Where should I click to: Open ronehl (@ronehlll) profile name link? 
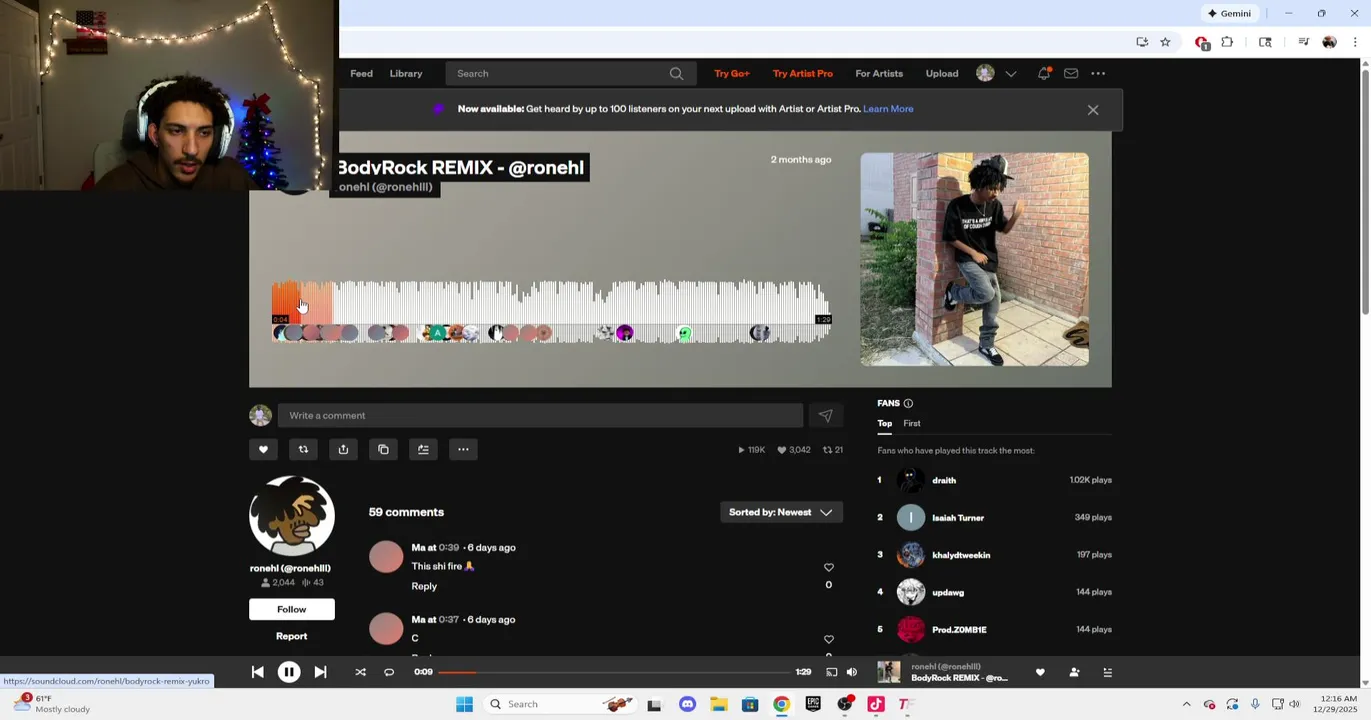pyautogui.click(x=290, y=568)
